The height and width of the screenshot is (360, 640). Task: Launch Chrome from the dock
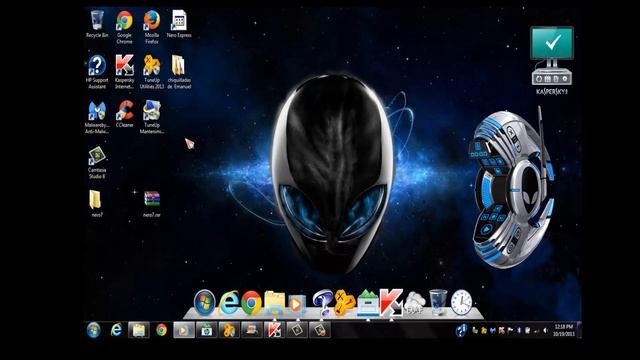pyautogui.click(x=251, y=303)
